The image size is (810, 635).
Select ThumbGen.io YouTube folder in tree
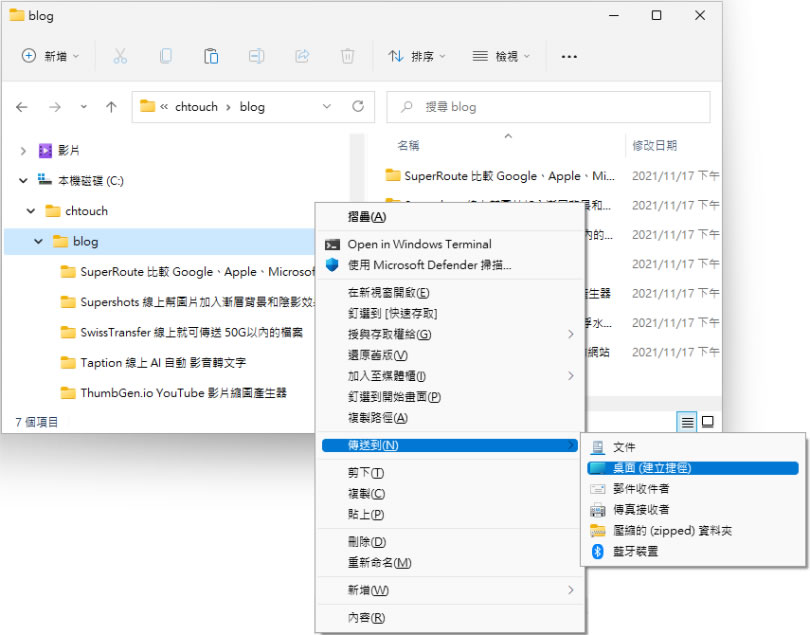(174, 393)
